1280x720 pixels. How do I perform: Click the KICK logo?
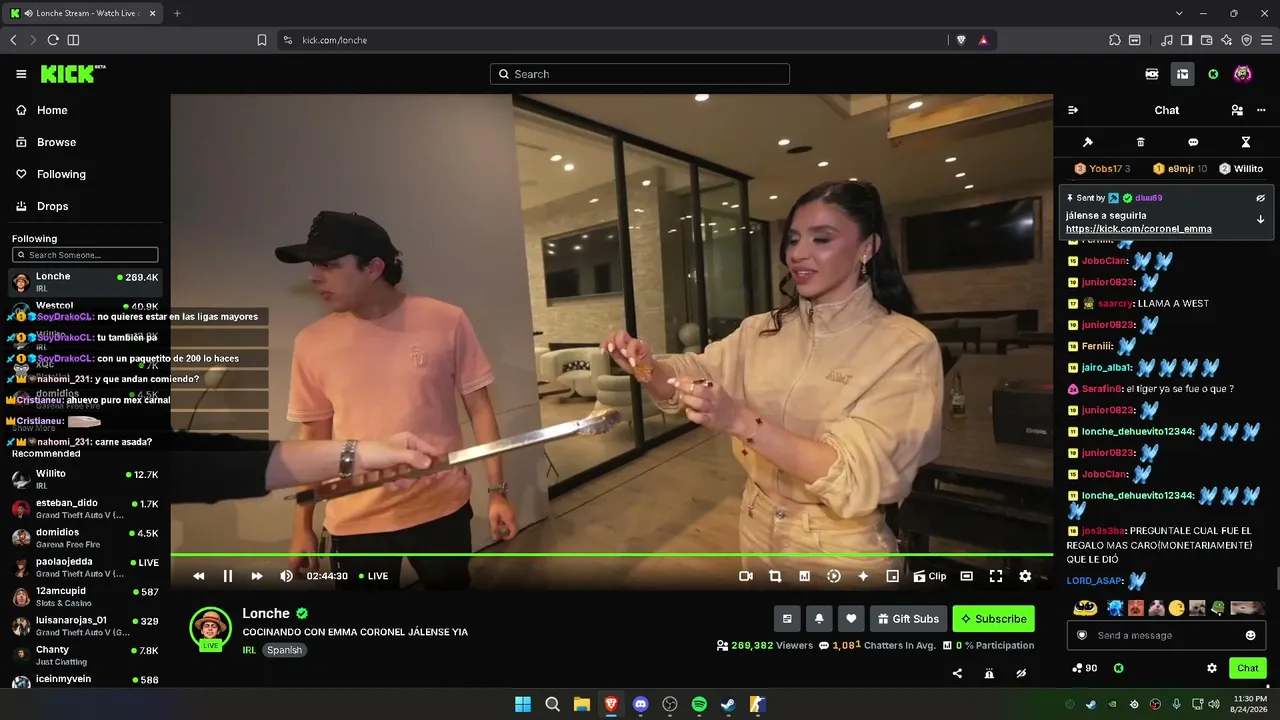coord(73,74)
